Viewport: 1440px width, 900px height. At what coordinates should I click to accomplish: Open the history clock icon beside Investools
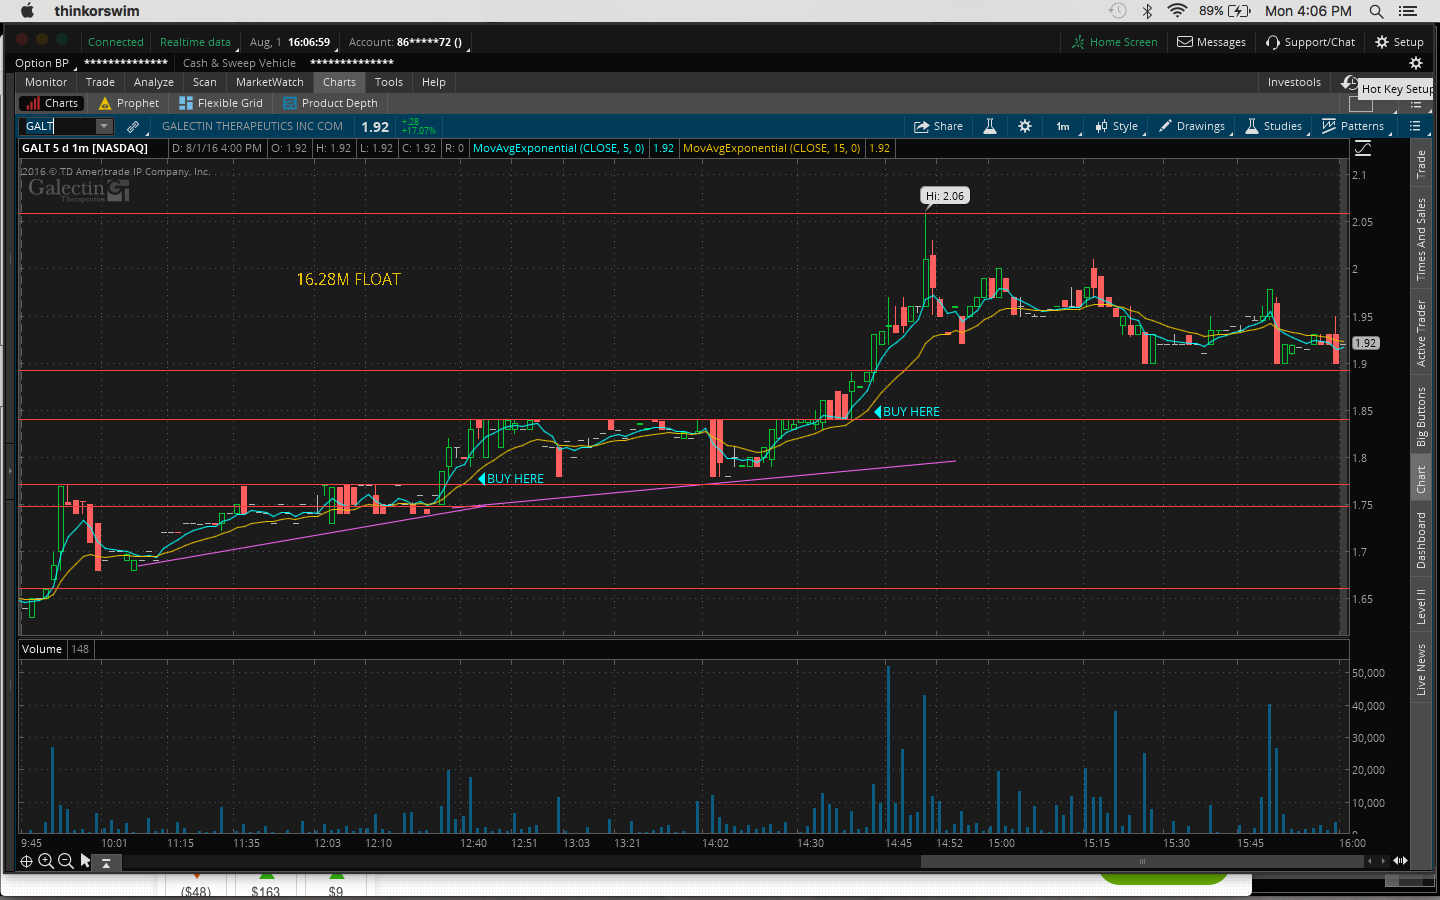(x=1349, y=82)
